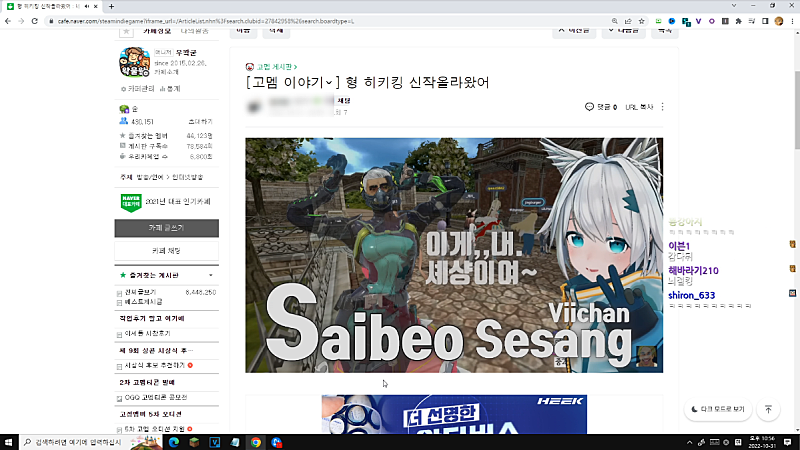Open Chrome's three-dot menu

point(792,21)
